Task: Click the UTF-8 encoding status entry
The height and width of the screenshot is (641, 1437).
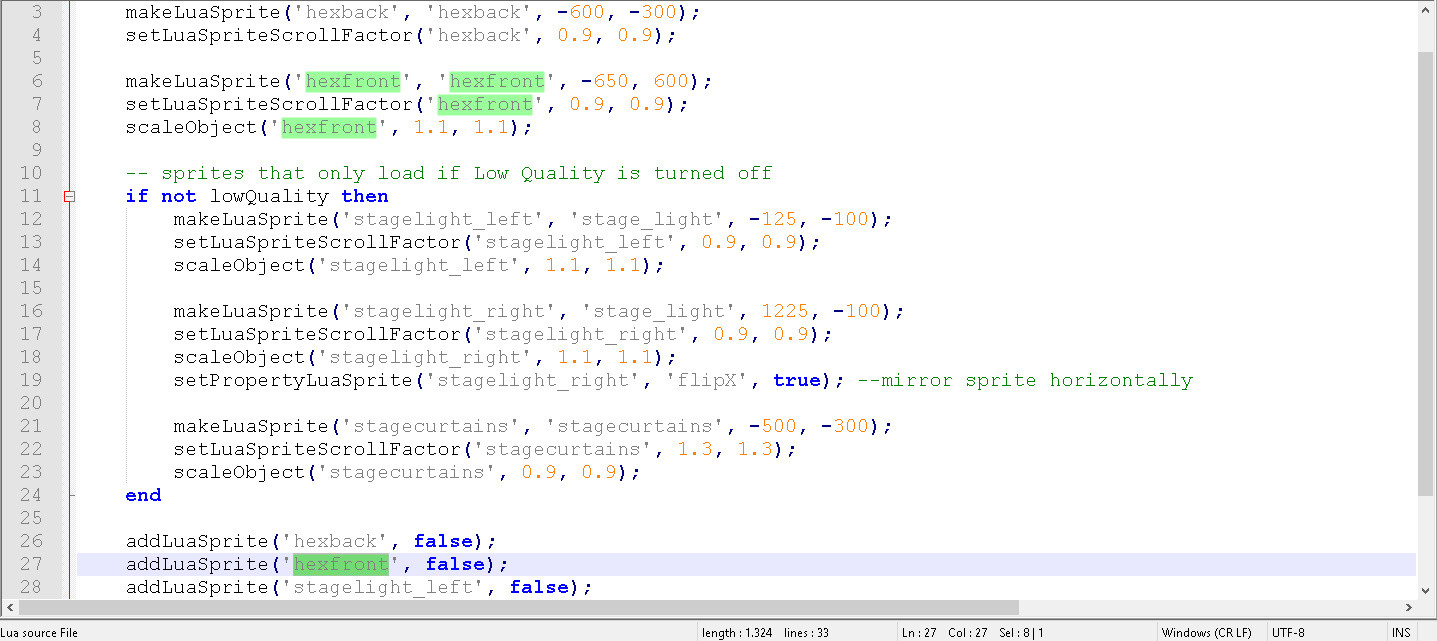Action: 1287,632
